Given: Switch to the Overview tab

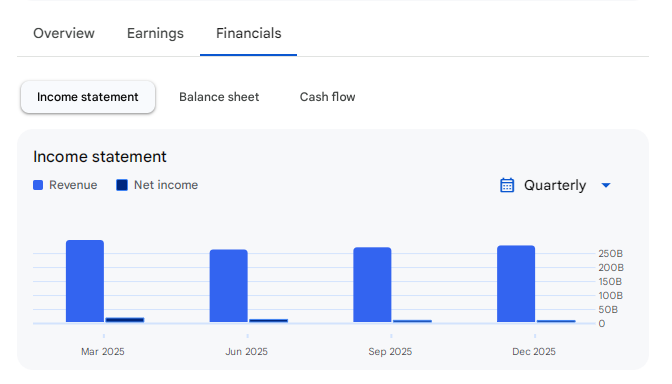Looking at the screenshot, I should pos(64,33).
